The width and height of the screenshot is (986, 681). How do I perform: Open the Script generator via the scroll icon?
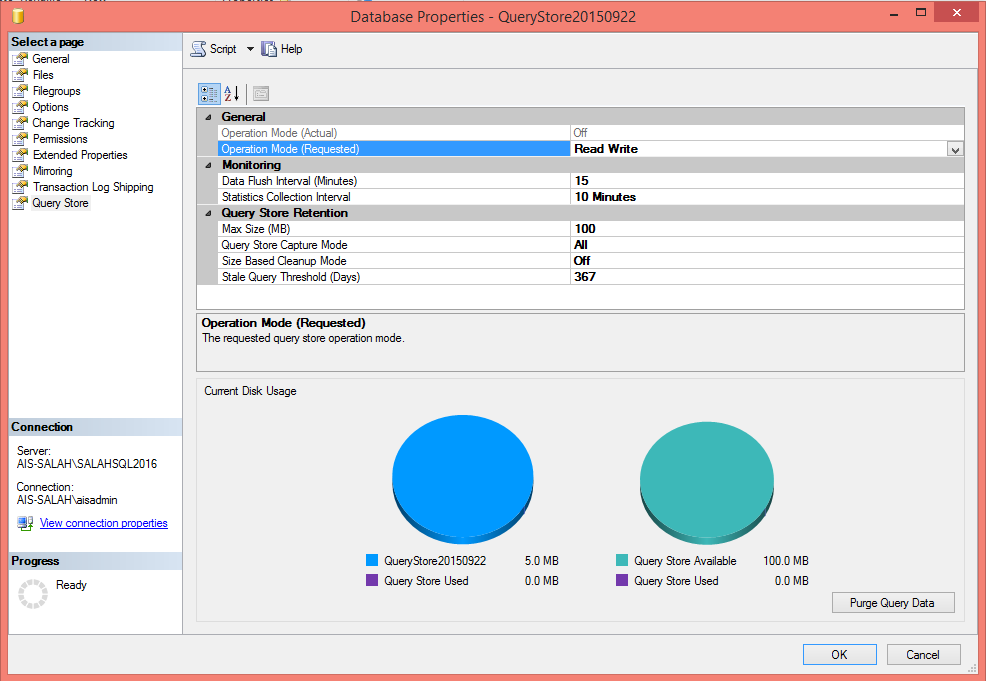point(198,48)
